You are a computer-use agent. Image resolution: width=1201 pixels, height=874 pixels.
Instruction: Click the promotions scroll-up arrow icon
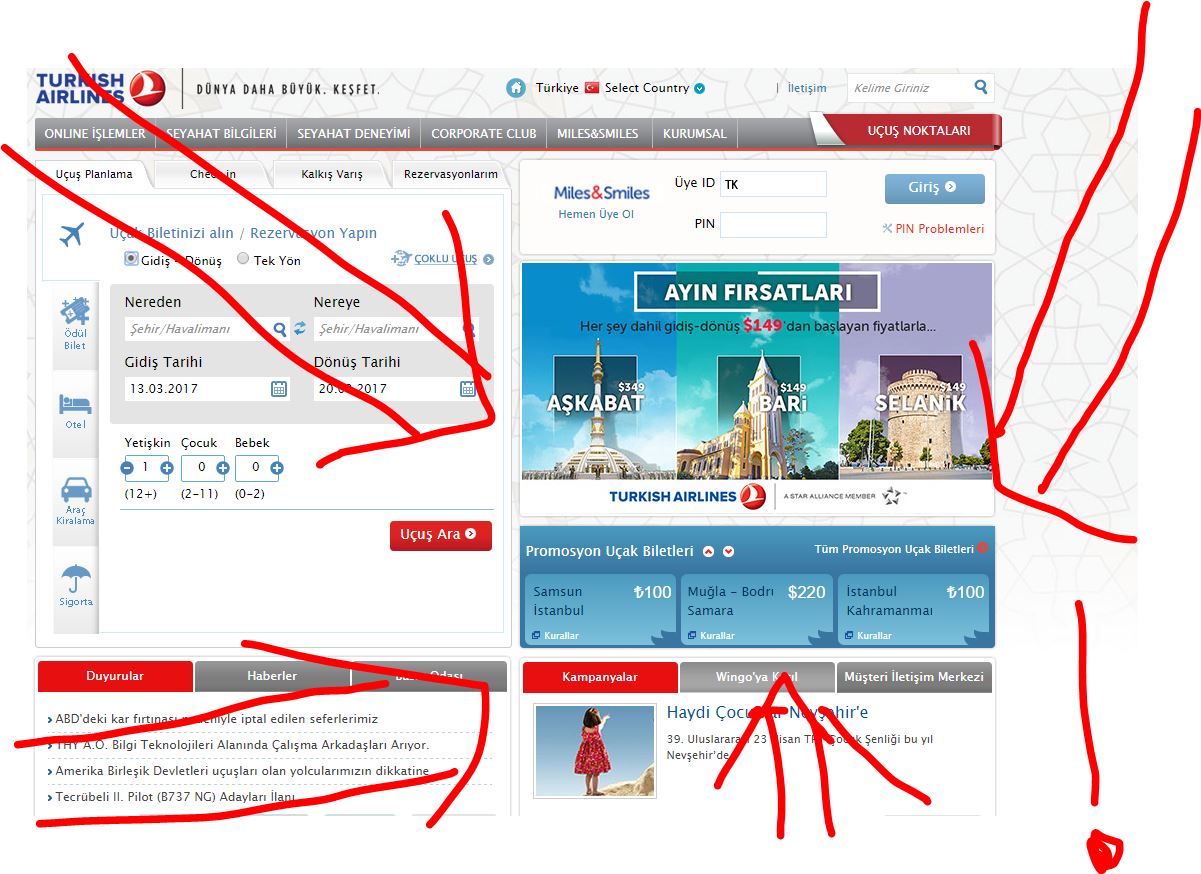click(x=708, y=551)
